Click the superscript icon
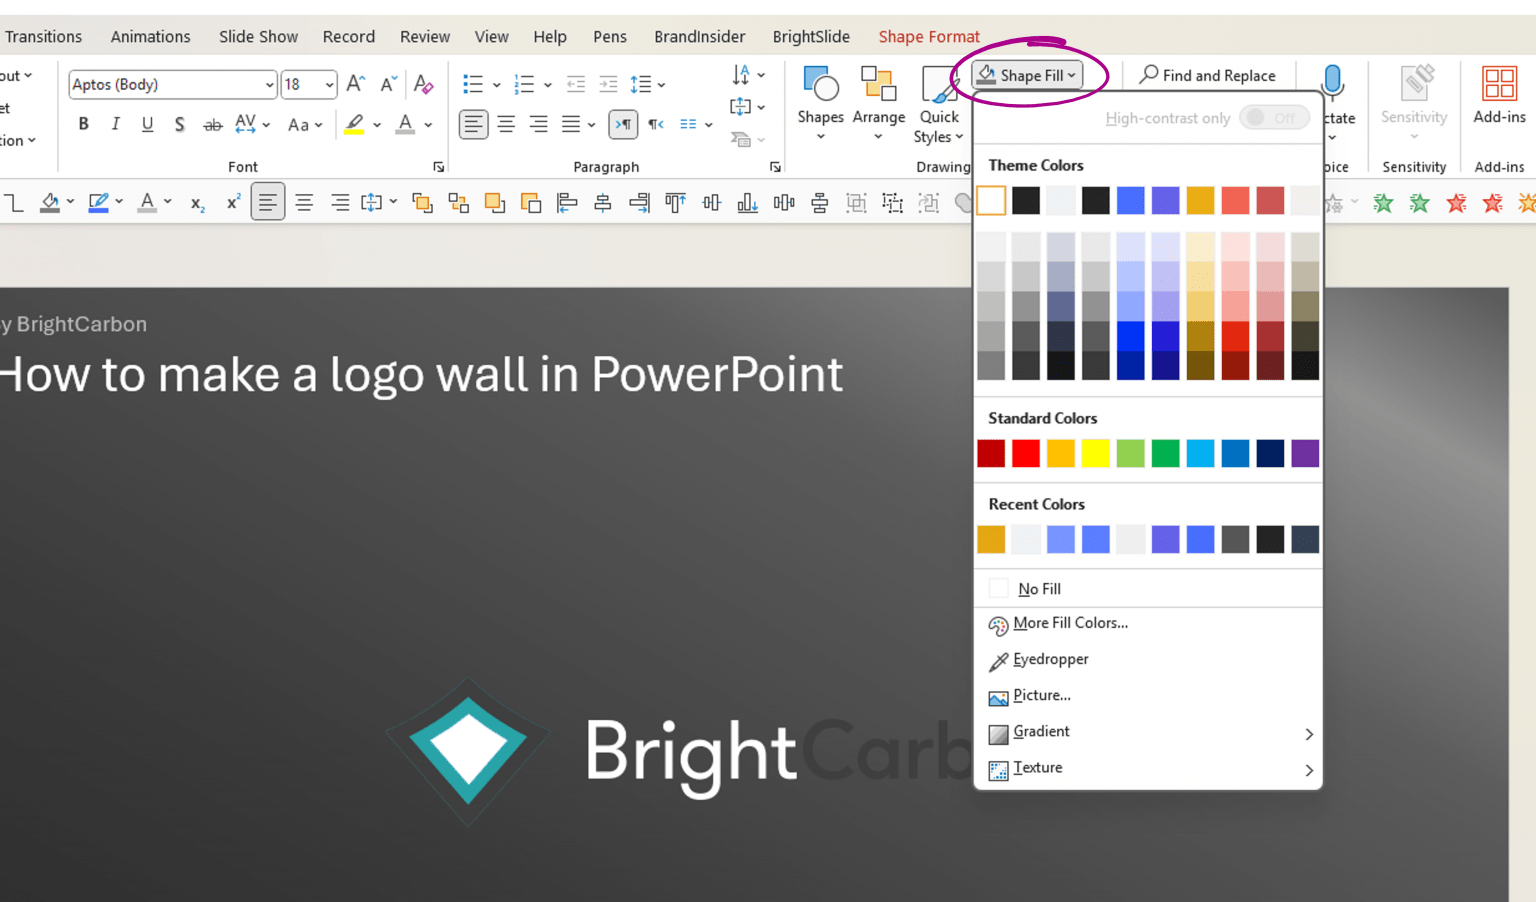This screenshot has height=902, width=1536. tap(232, 202)
